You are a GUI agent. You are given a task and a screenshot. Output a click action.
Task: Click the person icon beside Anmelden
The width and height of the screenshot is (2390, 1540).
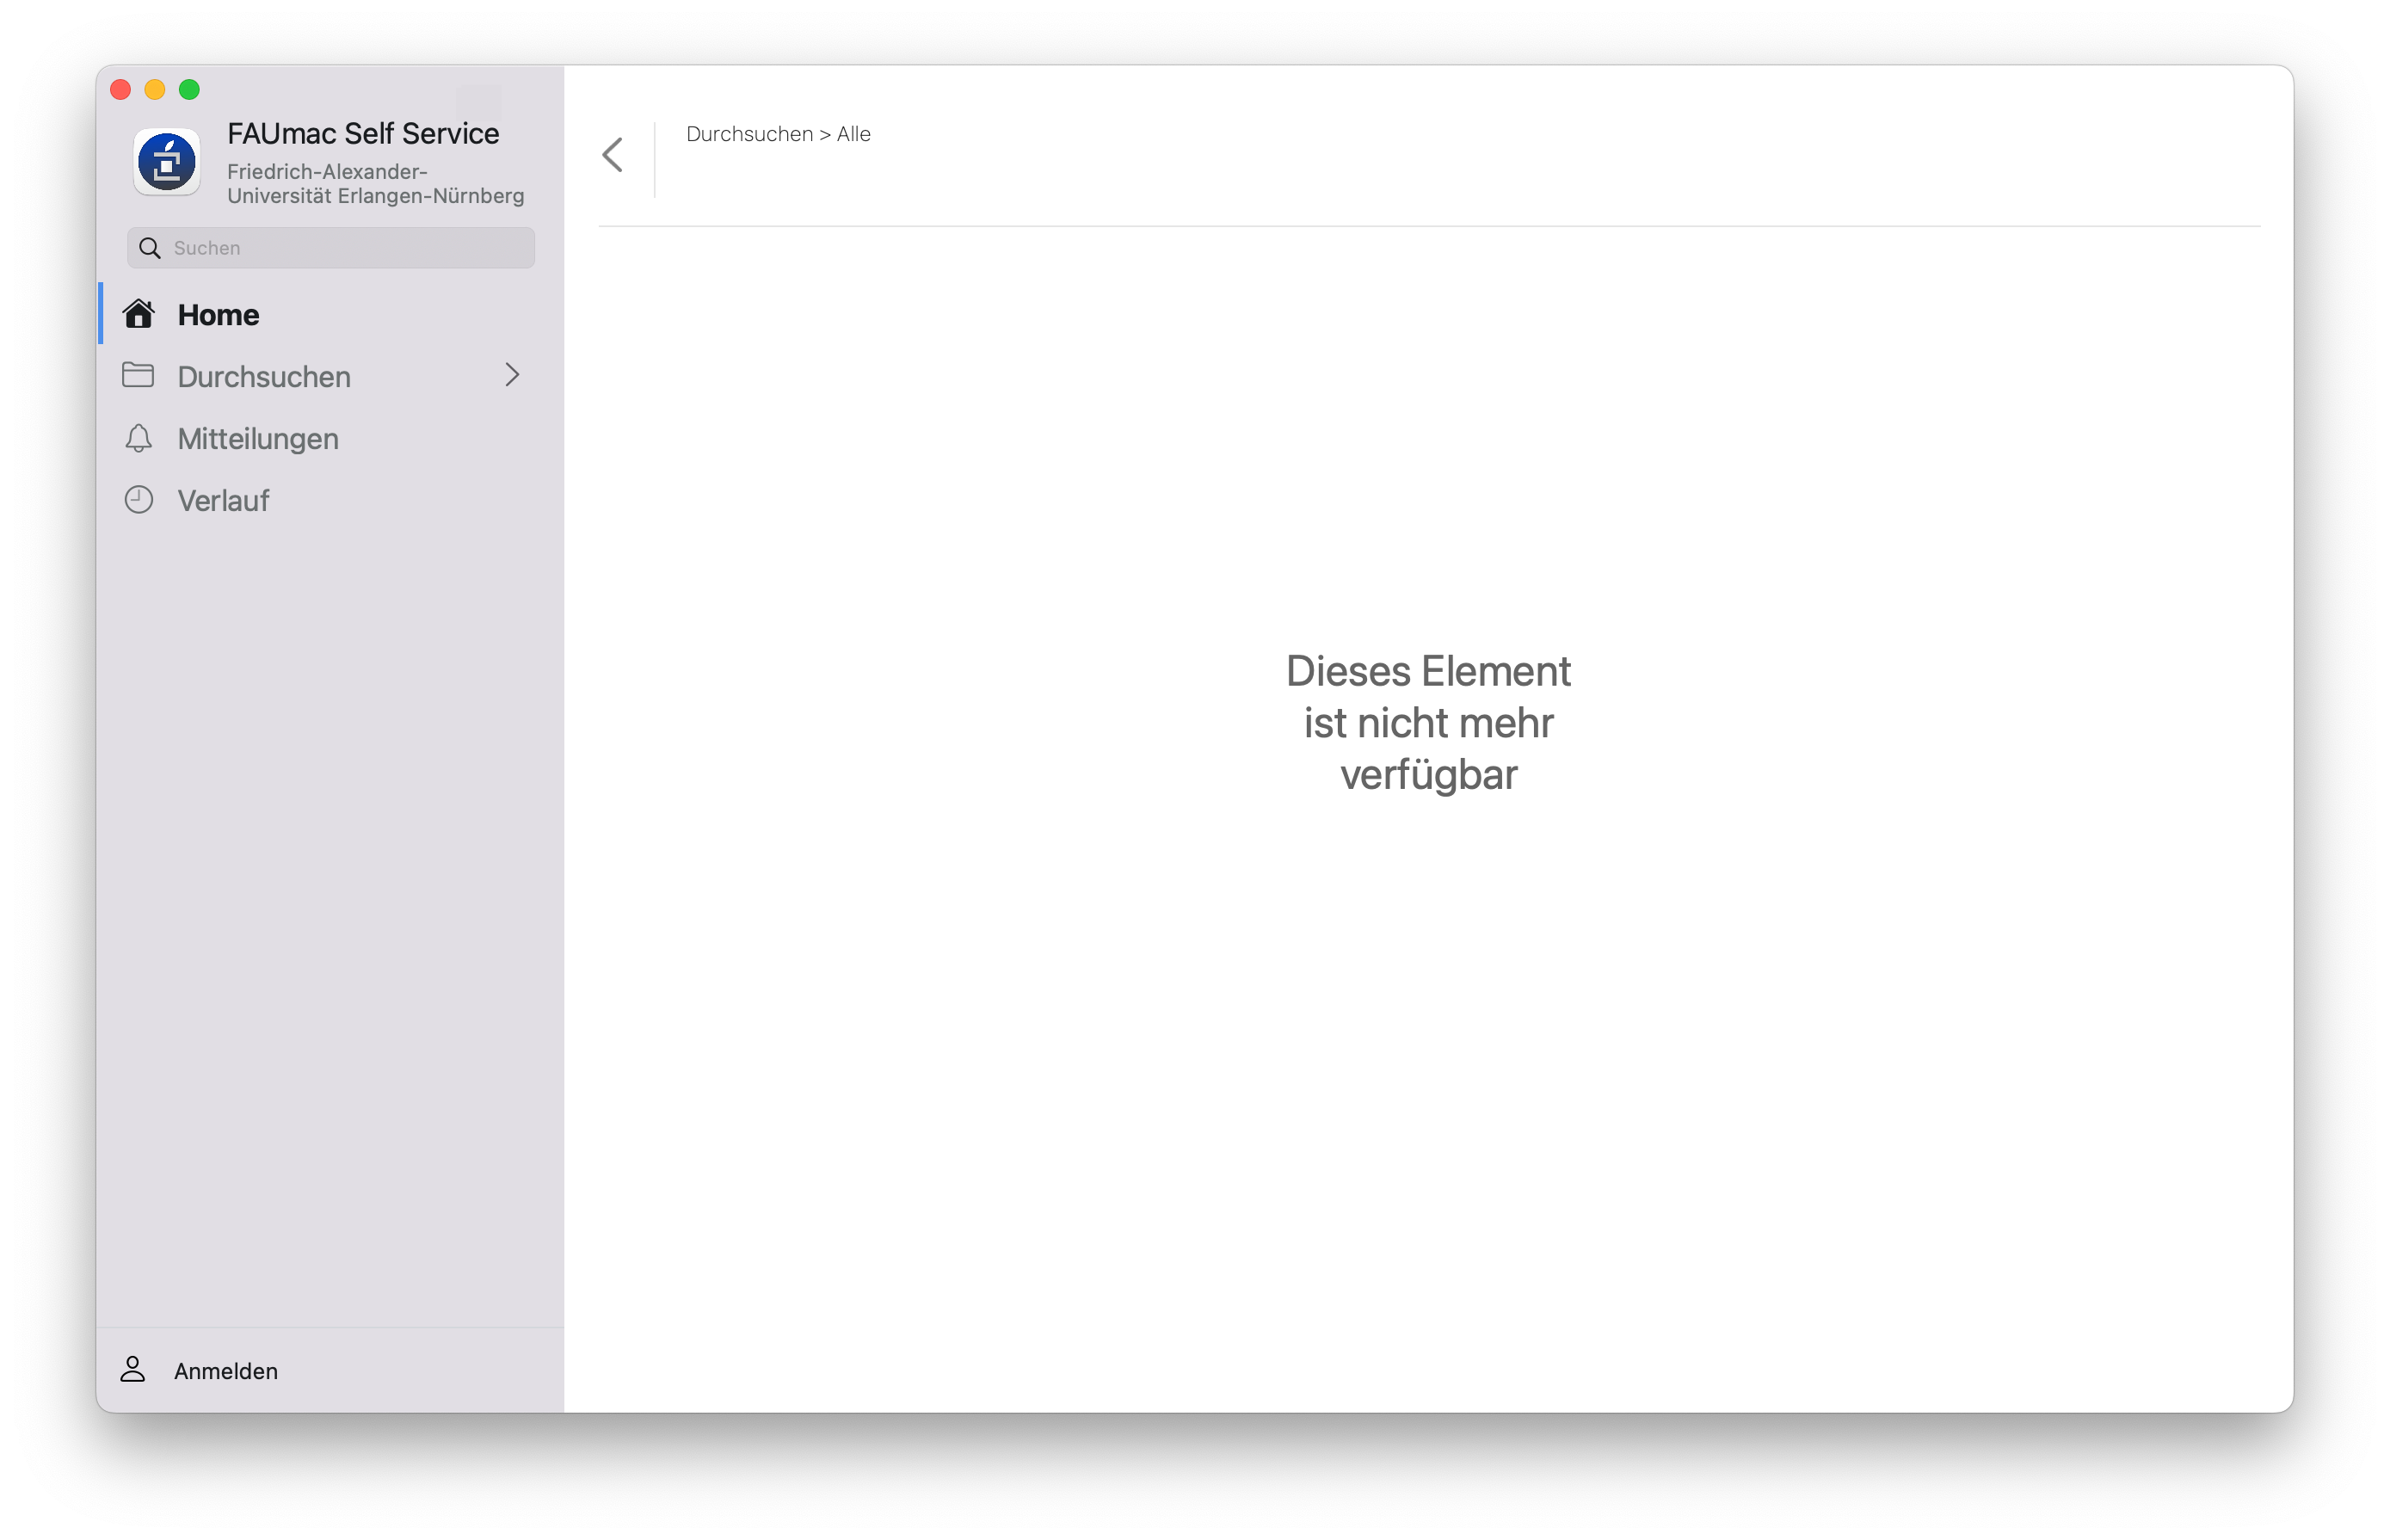(133, 1369)
